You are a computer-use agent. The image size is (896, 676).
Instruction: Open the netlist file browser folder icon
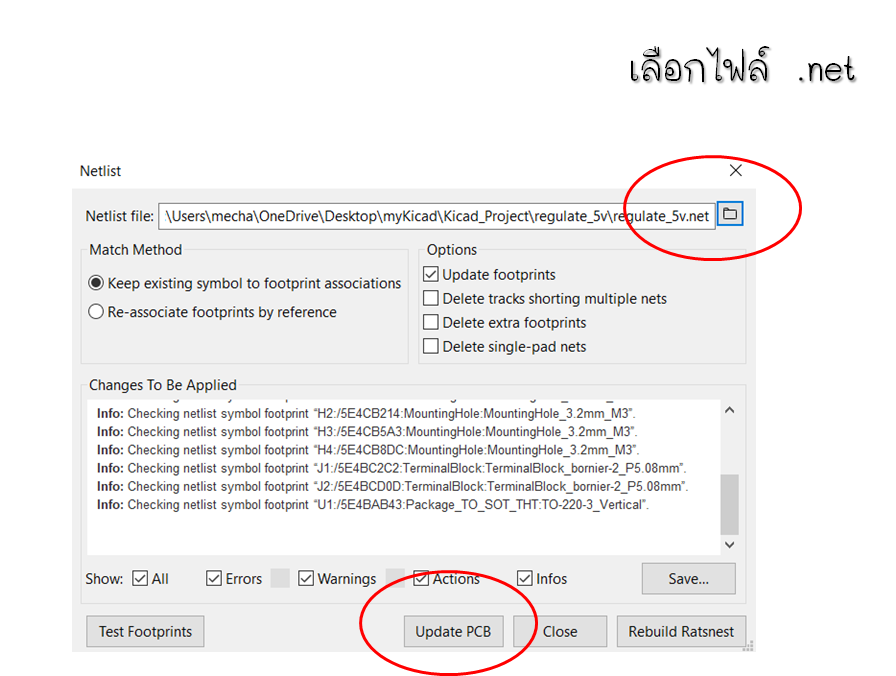pos(730,214)
